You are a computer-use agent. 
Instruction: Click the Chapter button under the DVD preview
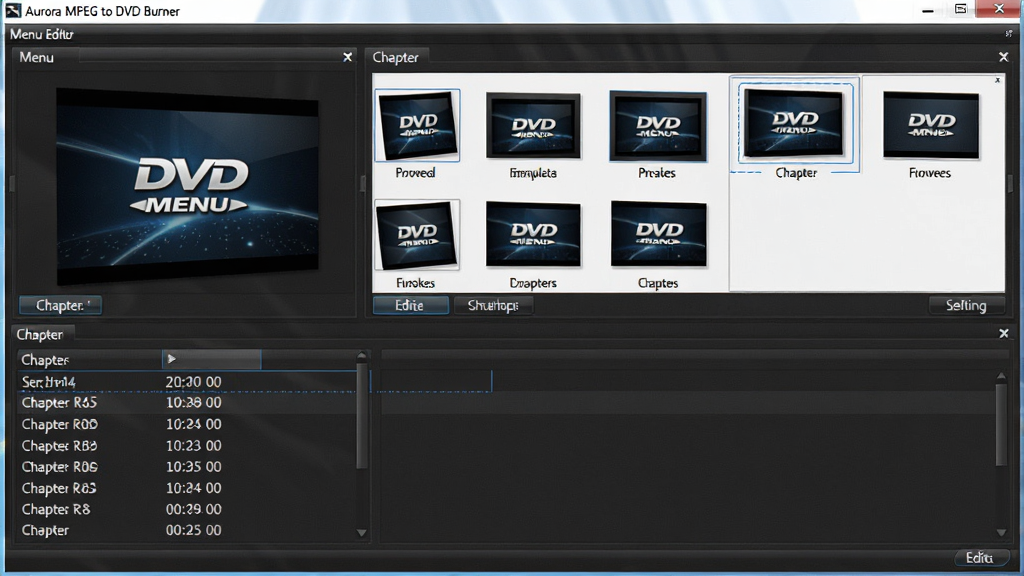[x=60, y=305]
